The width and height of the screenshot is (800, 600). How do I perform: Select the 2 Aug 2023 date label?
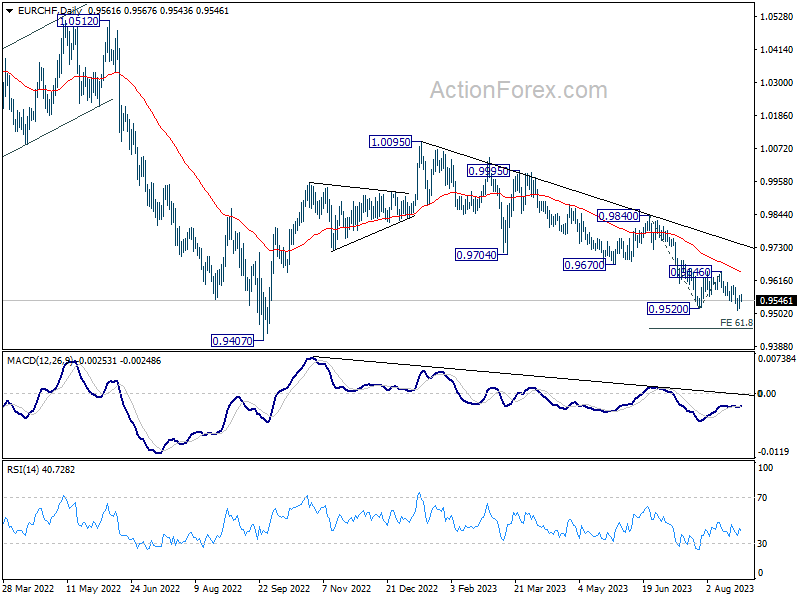tap(730, 588)
